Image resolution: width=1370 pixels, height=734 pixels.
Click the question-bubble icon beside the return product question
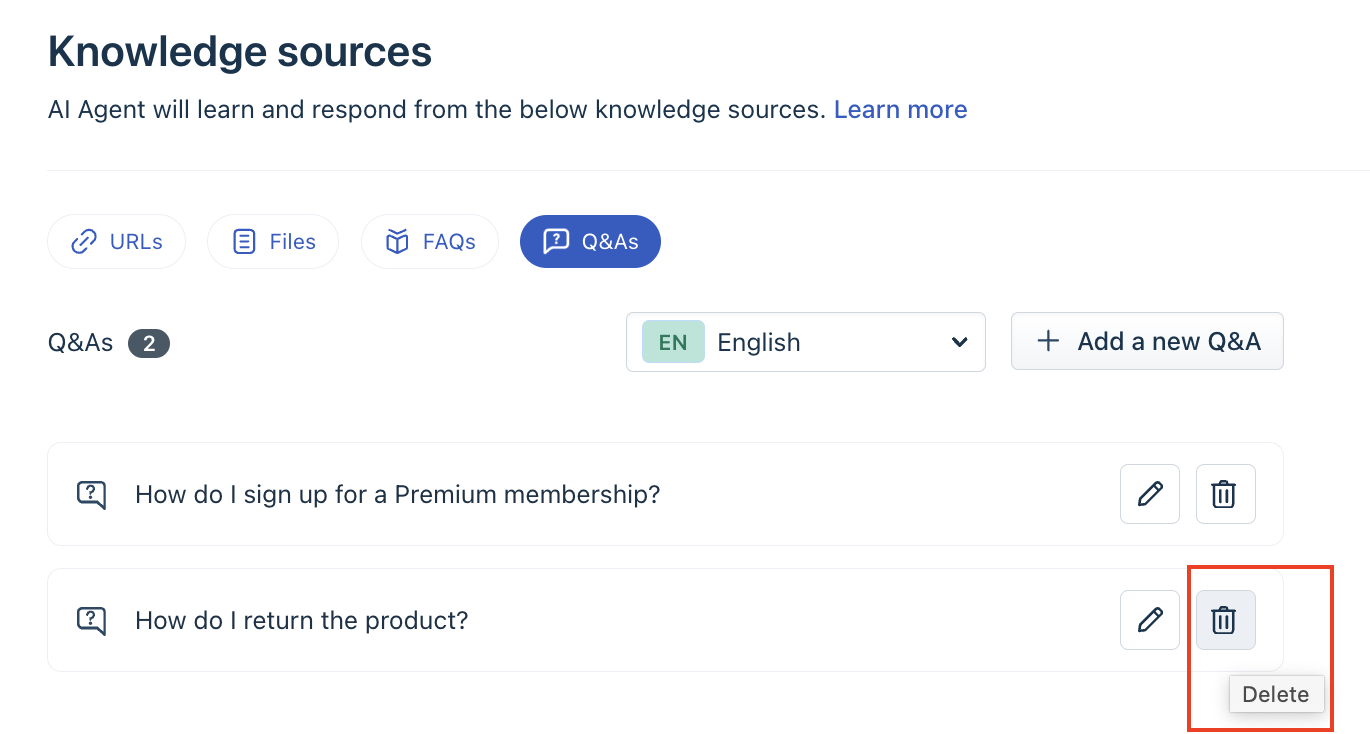click(91, 620)
